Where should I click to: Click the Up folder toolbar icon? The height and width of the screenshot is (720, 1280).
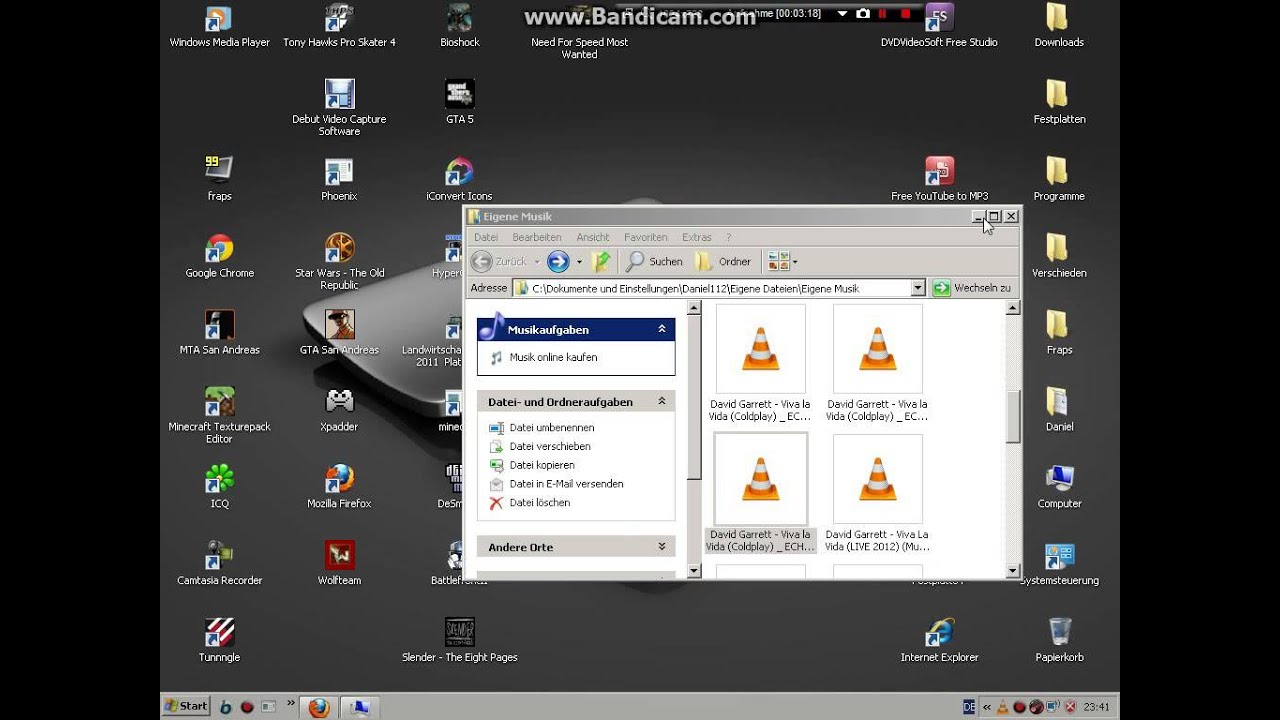tap(601, 262)
